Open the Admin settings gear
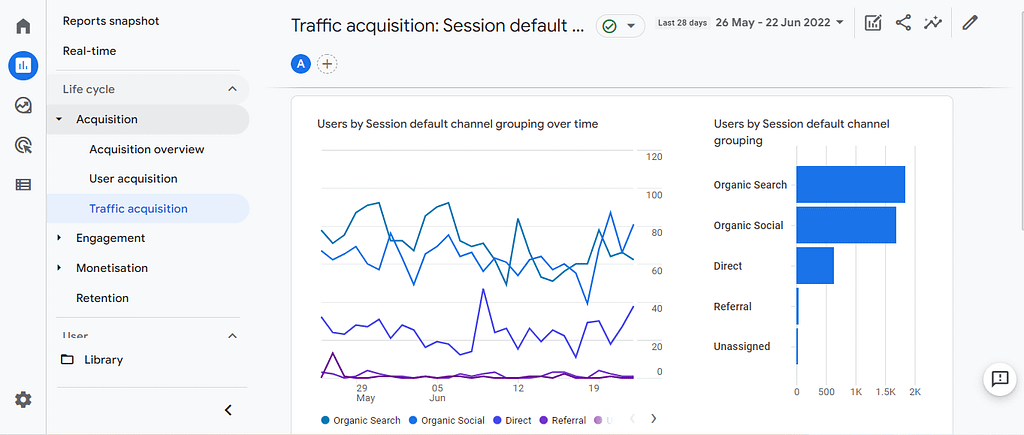This screenshot has width=1024, height=435. [x=23, y=400]
